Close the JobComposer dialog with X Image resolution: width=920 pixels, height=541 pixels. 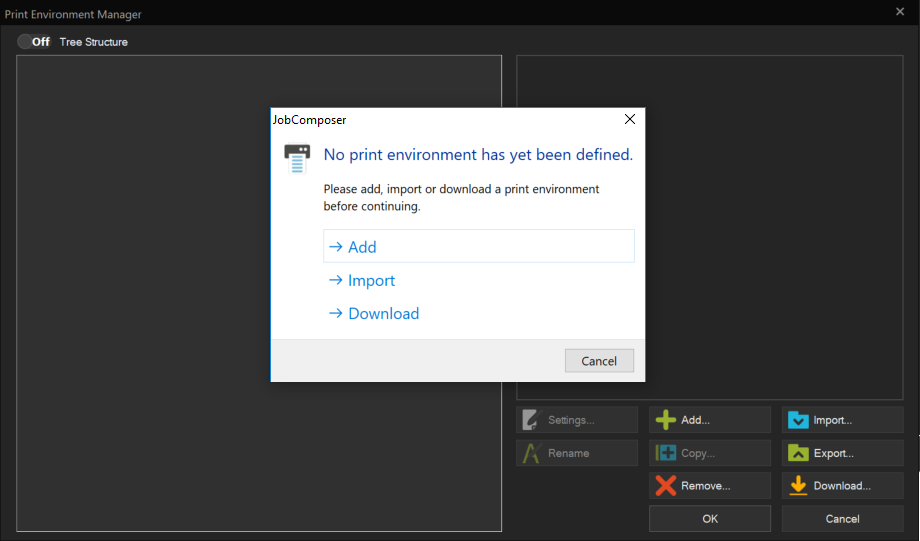[x=630, y=119]
